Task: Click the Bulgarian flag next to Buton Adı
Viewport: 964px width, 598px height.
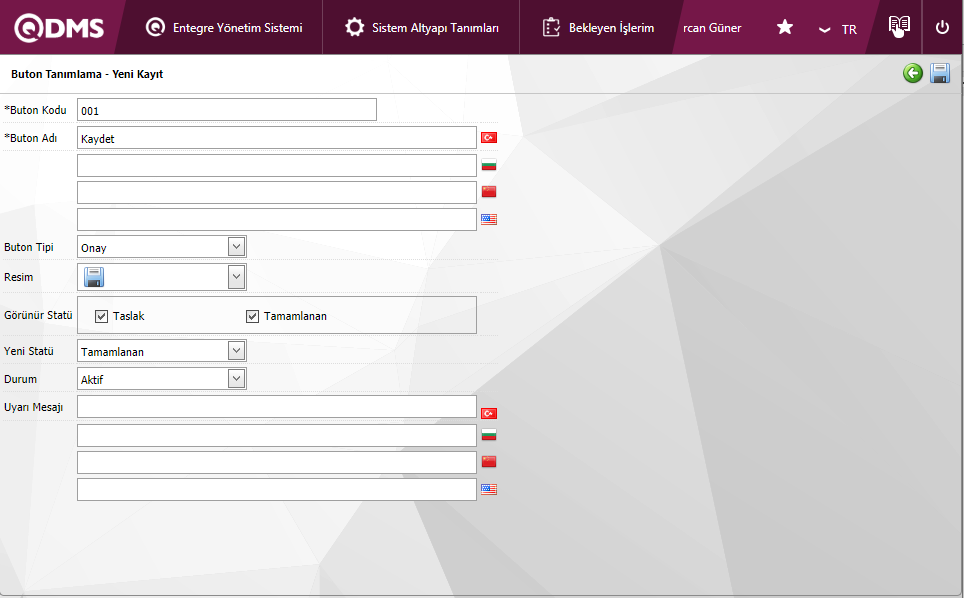Action: click(489, 165)
